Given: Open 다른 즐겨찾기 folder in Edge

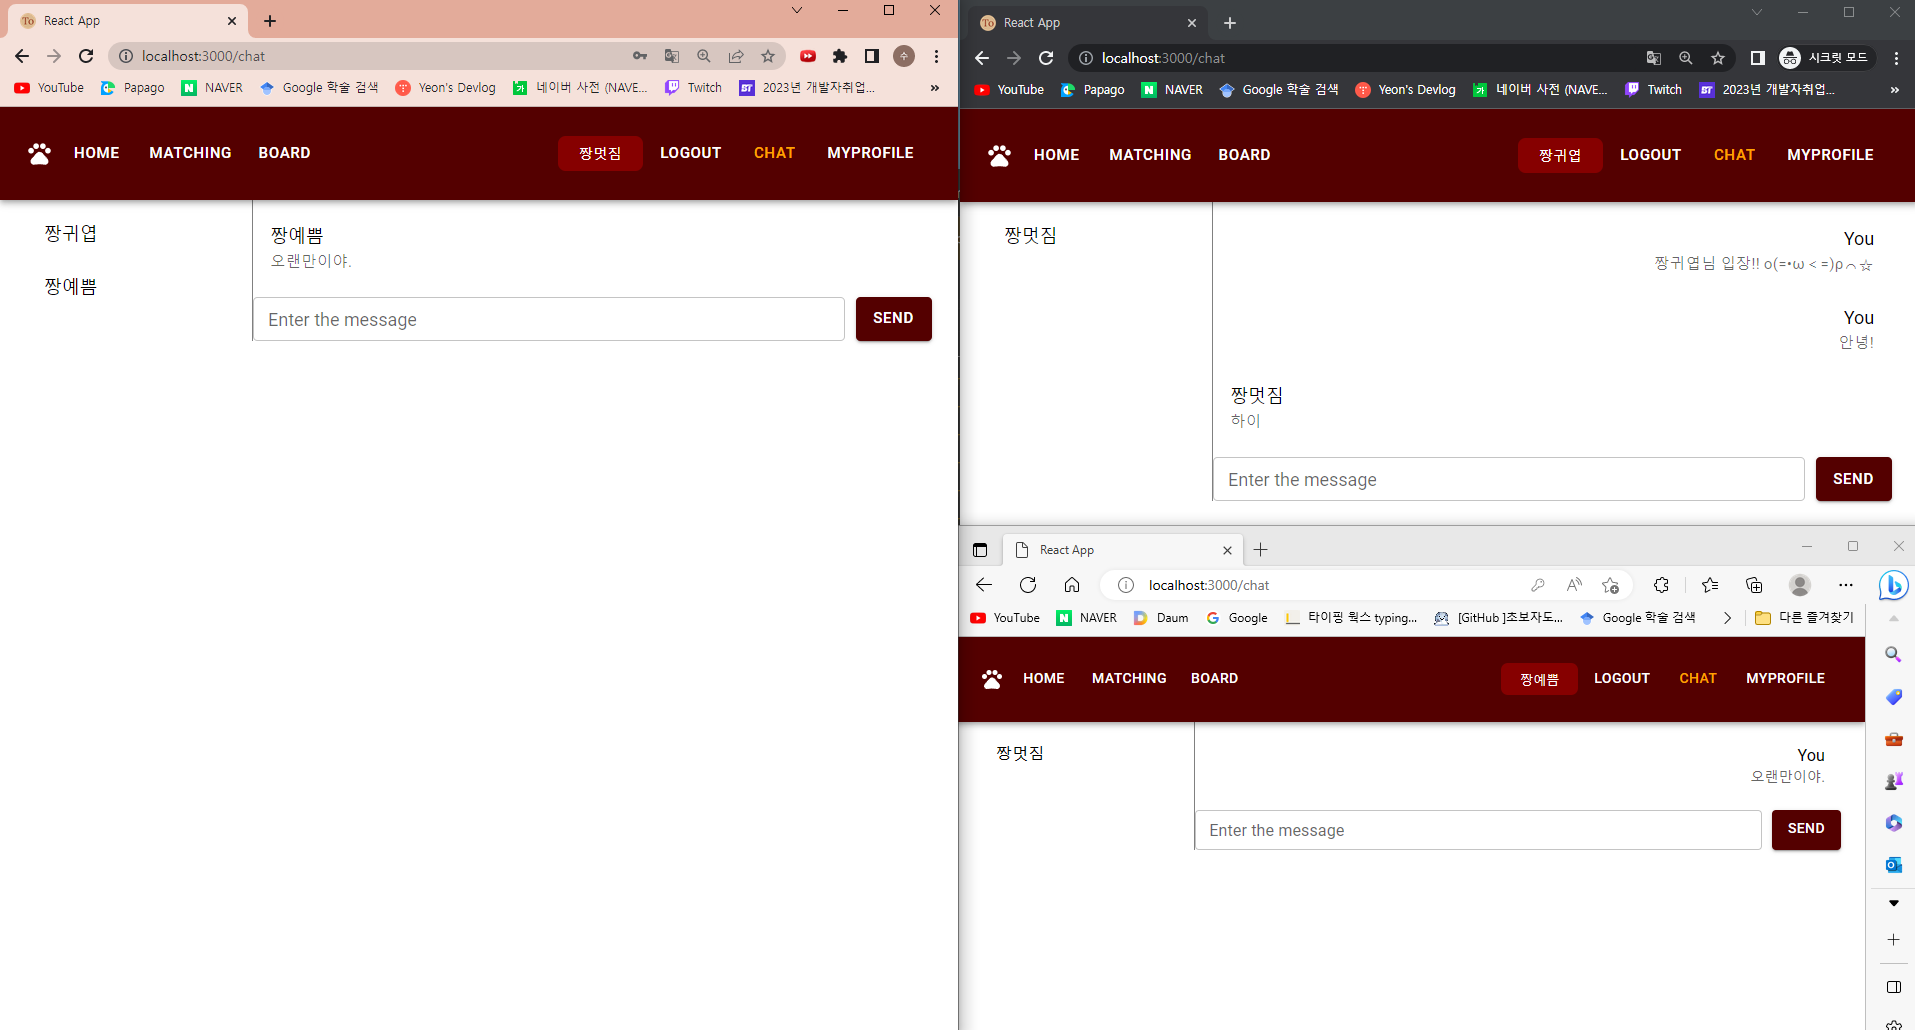Looking at the screenshot, I should 1805,618.
